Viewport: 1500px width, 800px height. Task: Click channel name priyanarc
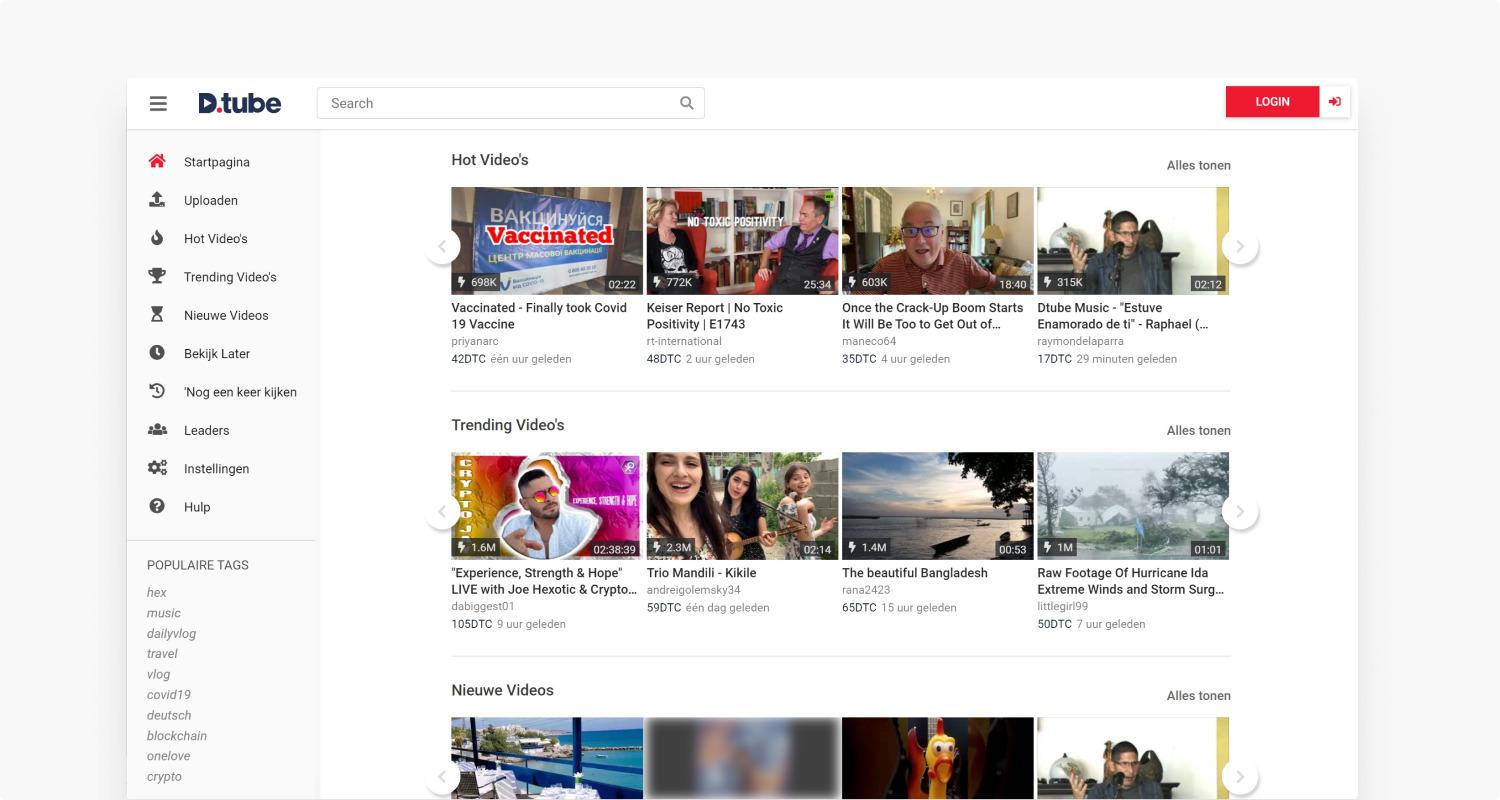pyautogui.click(x=475, y=342)
